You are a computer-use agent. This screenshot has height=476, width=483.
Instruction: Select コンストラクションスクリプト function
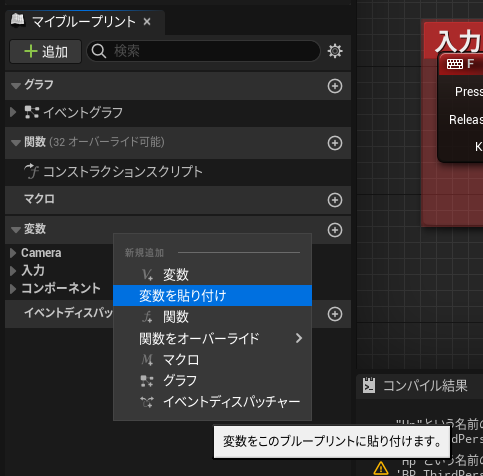[178, 172]
